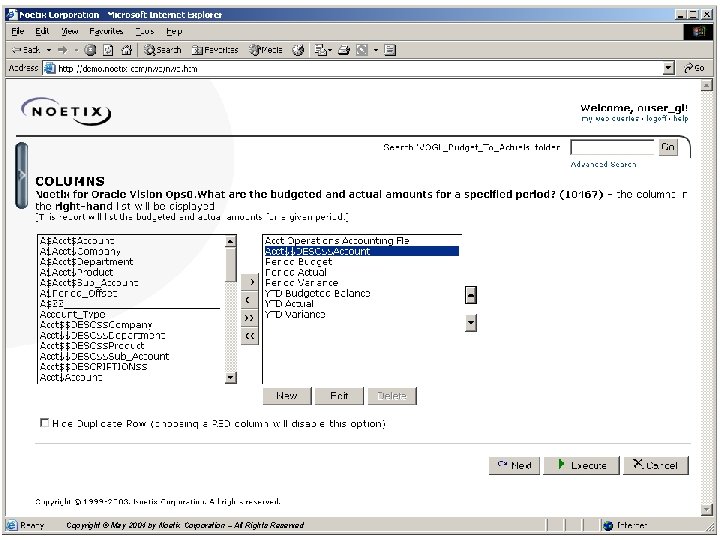
Task: Click the Cancel button
Action: (656, 465)
